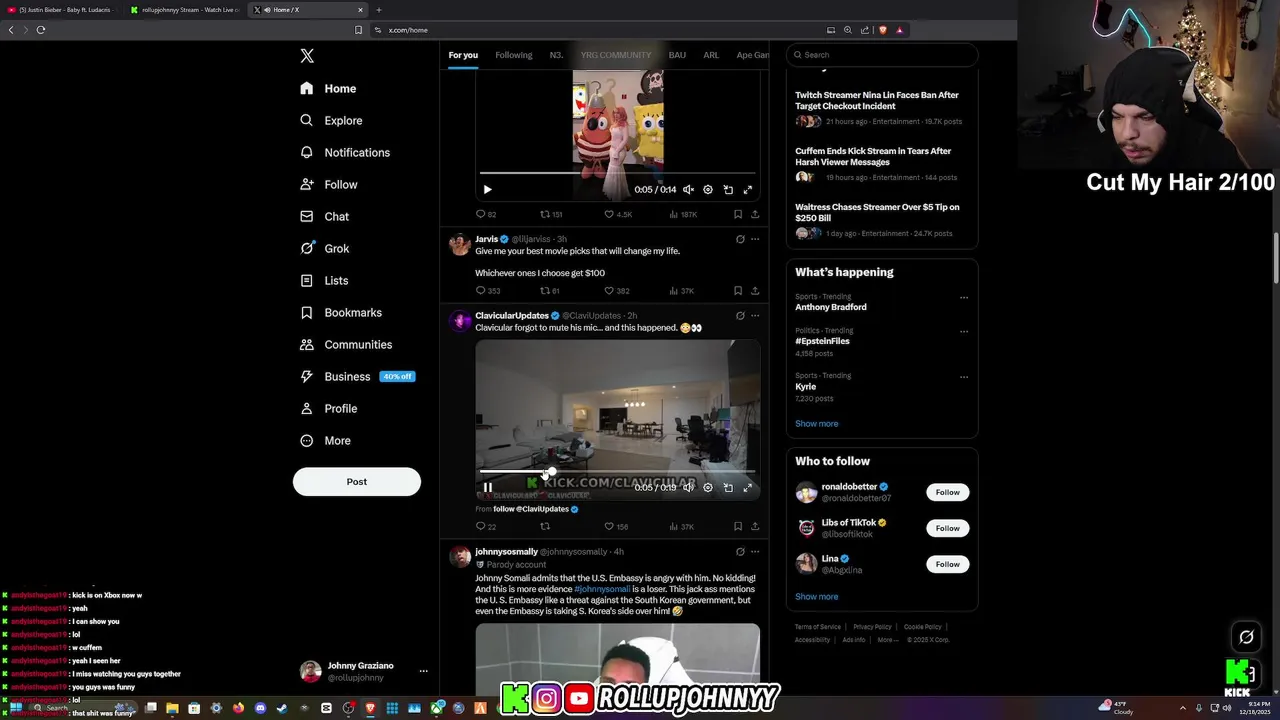Seek on the ClavicularUpdates video progress bar
The width and height of the screenshot is (1280, 720).
[x=617, y=471]
